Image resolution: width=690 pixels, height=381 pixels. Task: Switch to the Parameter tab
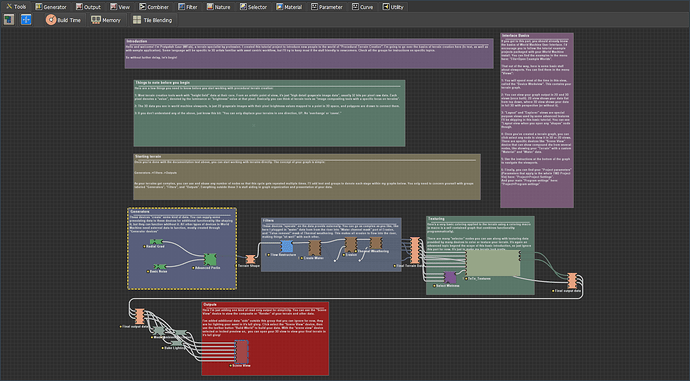click(x=327, y=7)
